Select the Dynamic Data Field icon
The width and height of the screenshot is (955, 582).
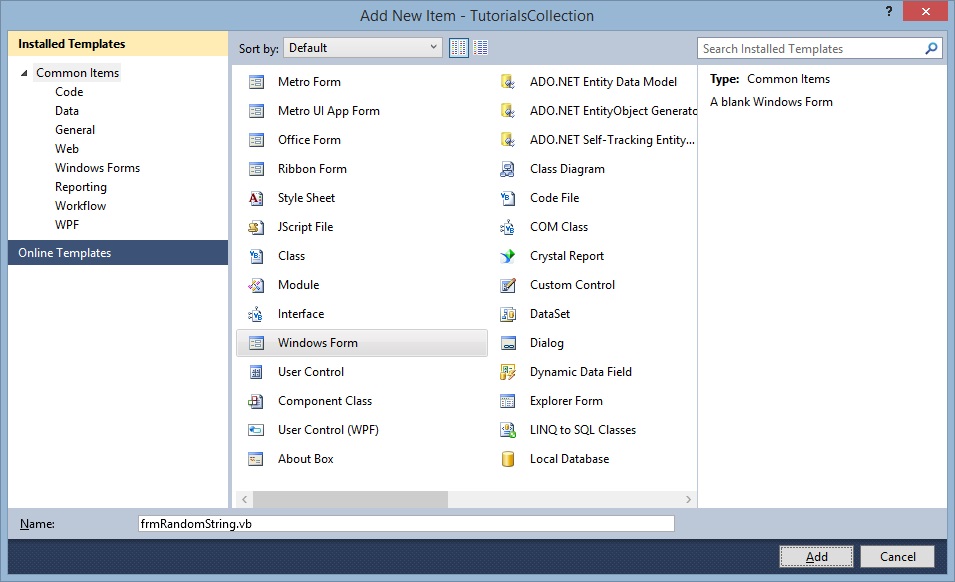coord(508,372)
